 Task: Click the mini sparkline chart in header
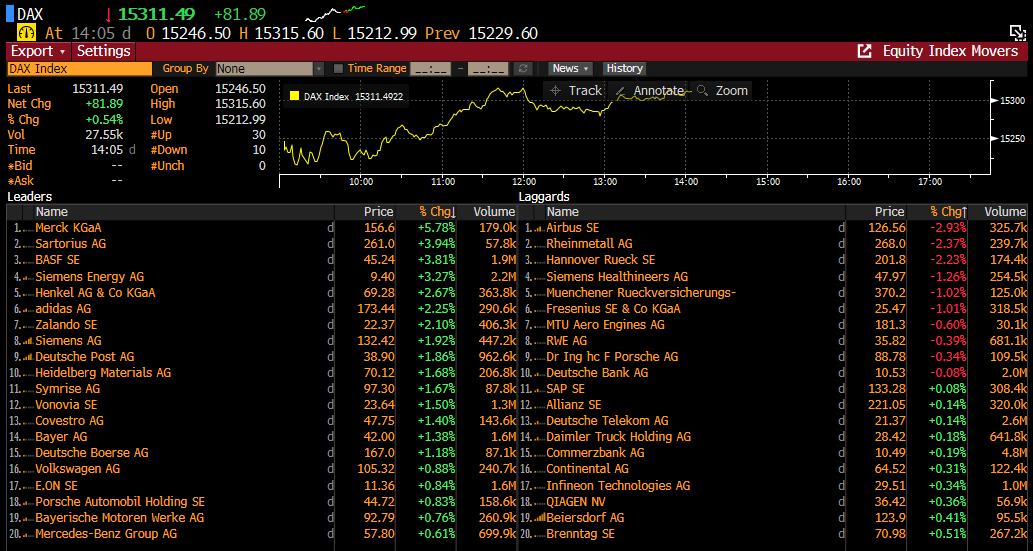pyautogui.click(x=334, y=14)
